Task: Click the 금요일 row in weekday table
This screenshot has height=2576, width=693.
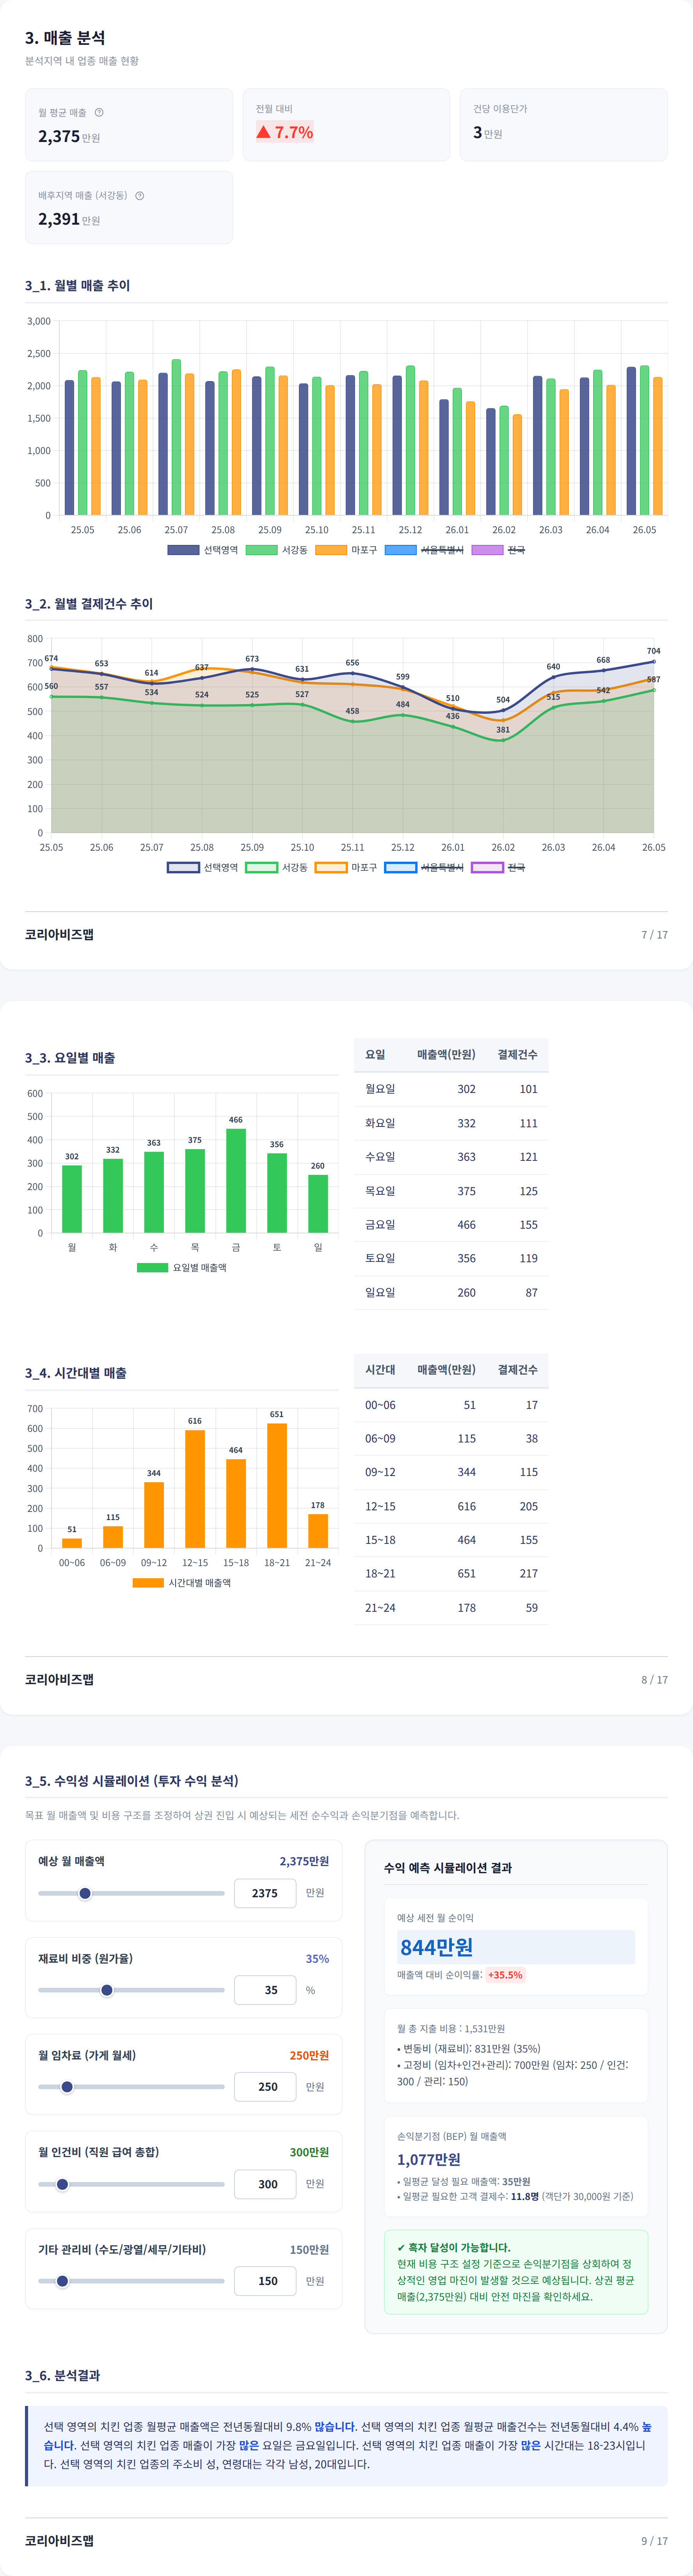Action: (451, 1224)
